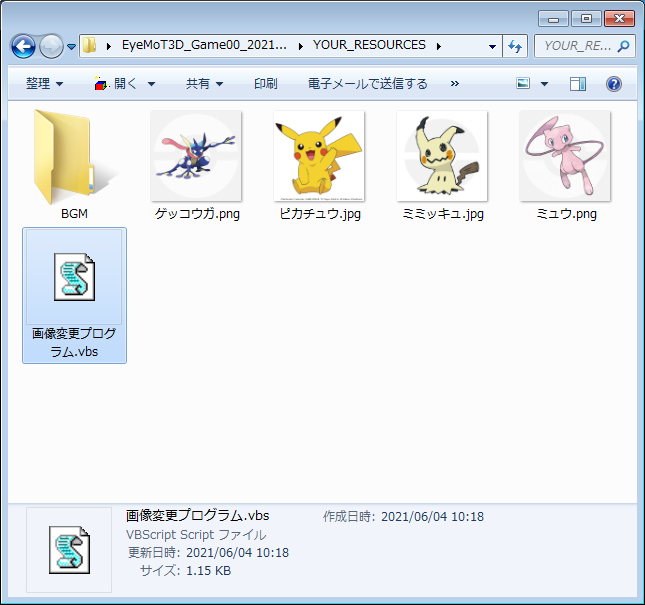This screenshot has height=605, width=645.
Task: Minimize the Explorer window
Action: pos(553,19)
